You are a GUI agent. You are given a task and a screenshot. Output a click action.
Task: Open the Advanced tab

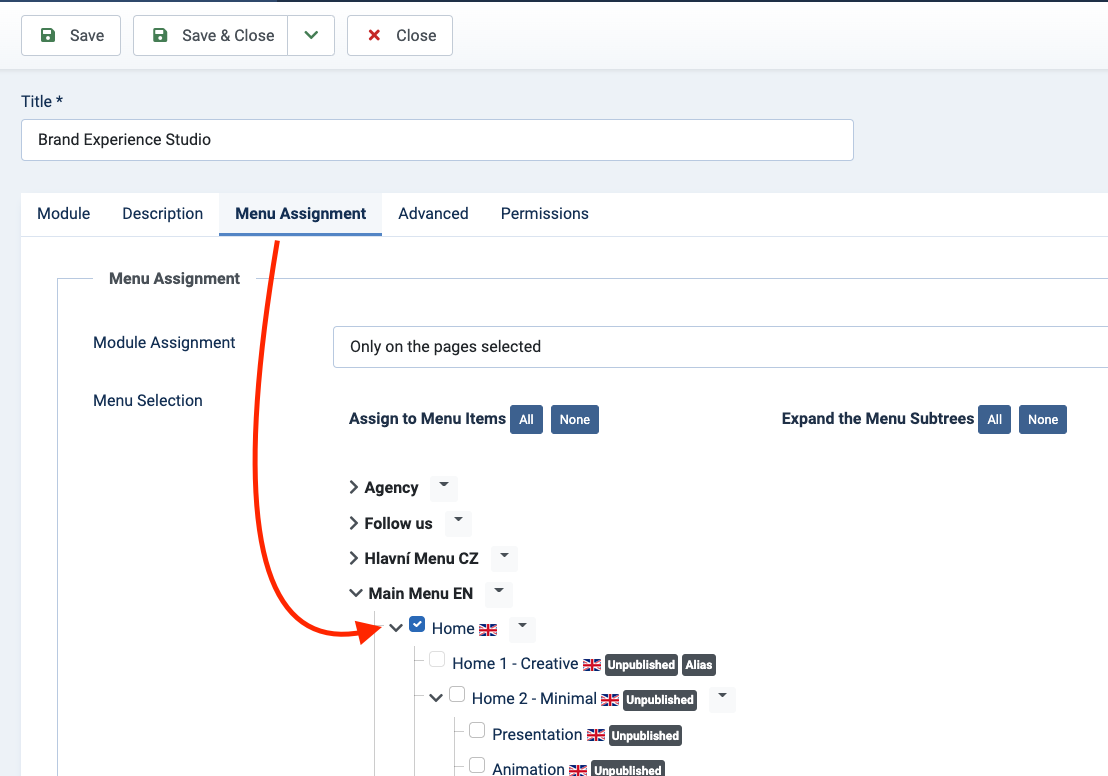[x=433, y=213]
